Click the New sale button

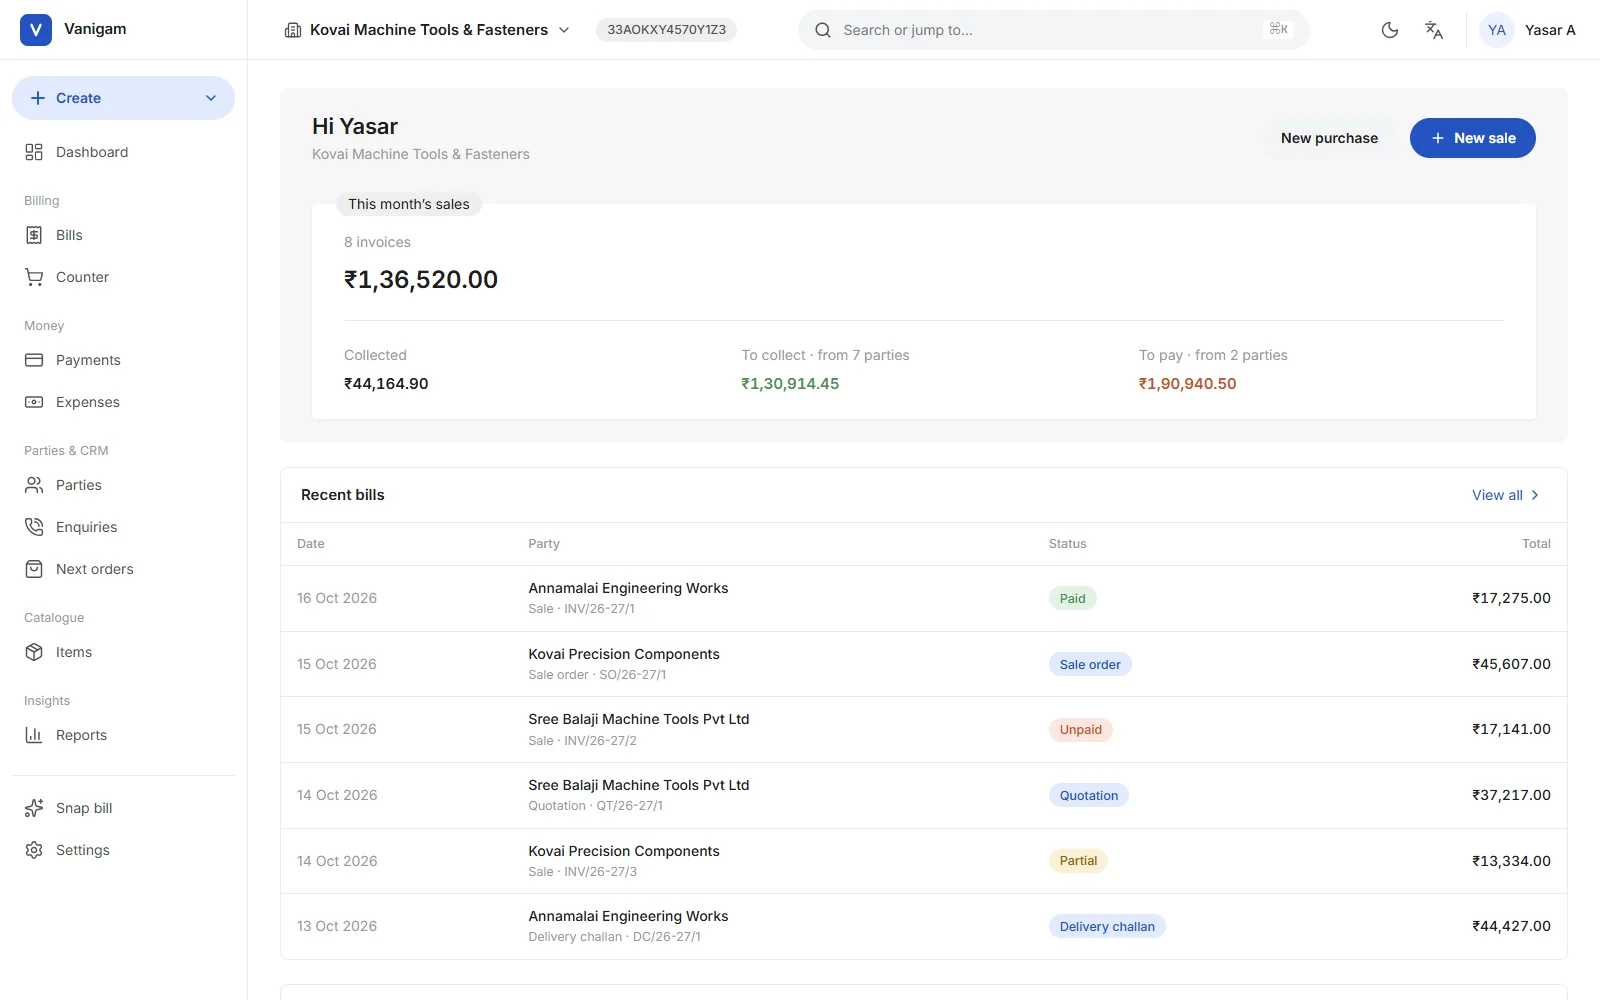[x=1473, y=138]
